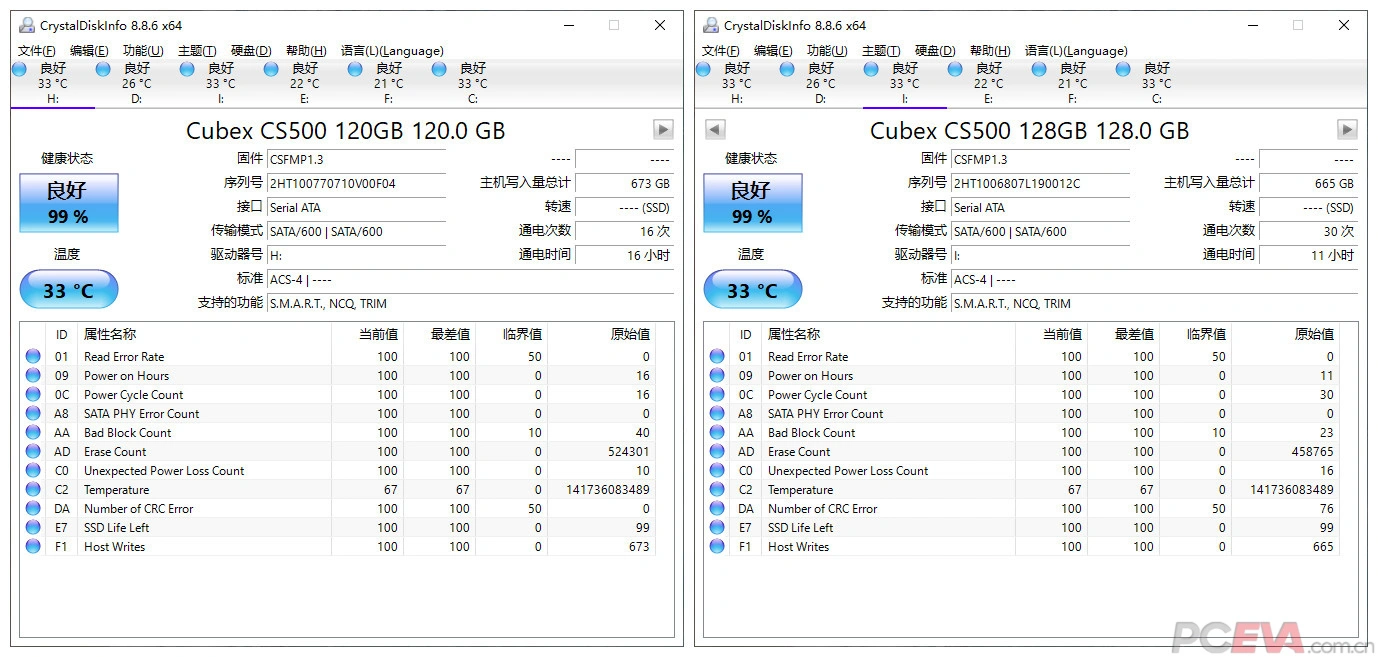Screen dimensions: 1378x657
Task: Go to next disk in left window
Action: coord(663,129)
